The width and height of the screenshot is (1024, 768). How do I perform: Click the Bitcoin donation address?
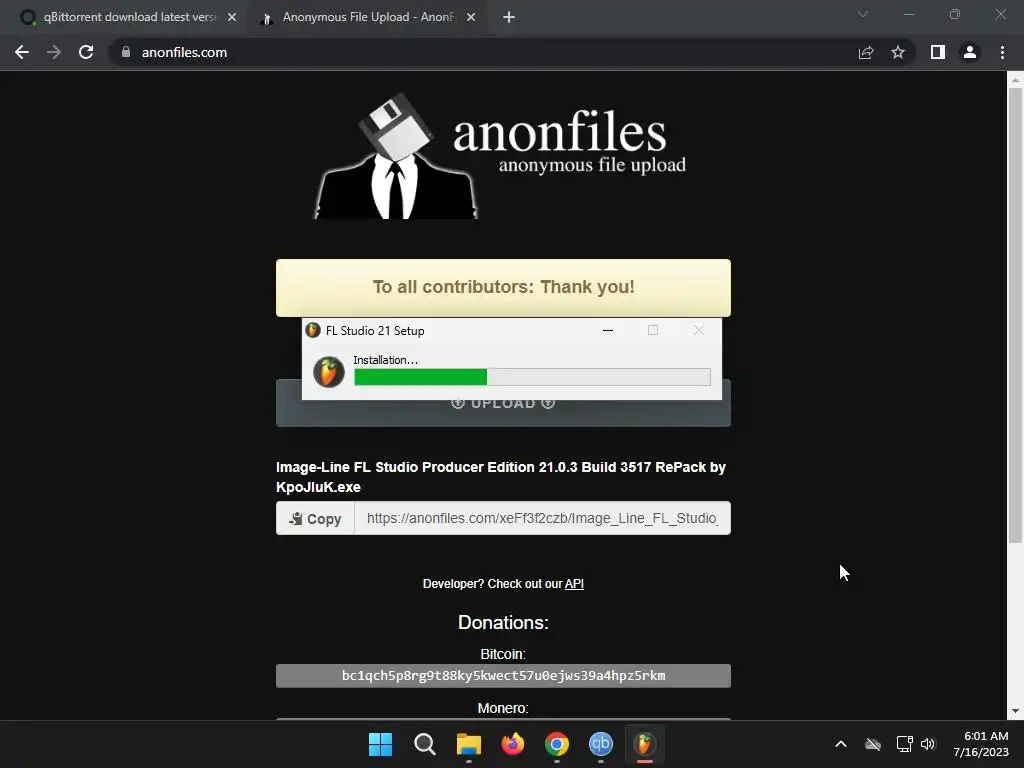pyautogui.click(x=504, y=676)
